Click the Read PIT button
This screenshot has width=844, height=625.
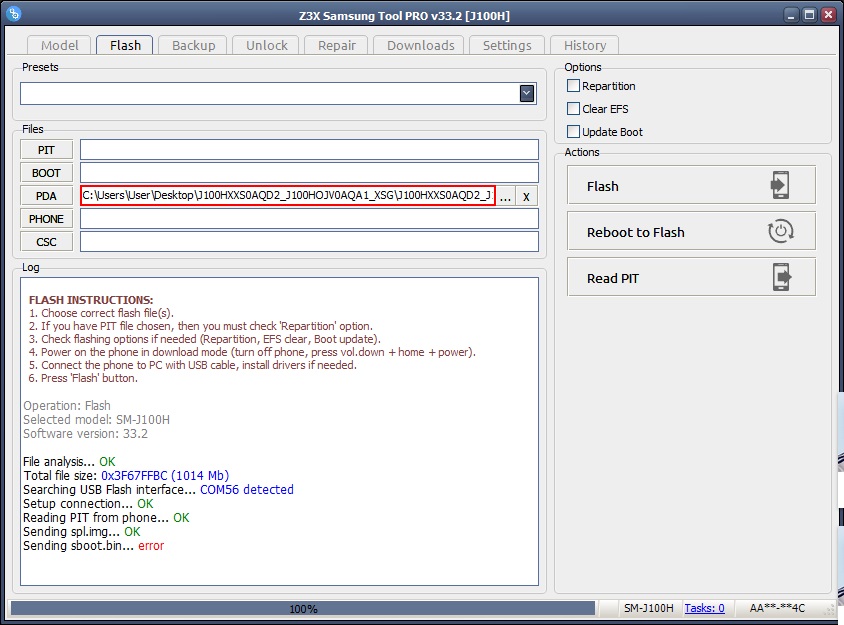click(x=691, y=277)
